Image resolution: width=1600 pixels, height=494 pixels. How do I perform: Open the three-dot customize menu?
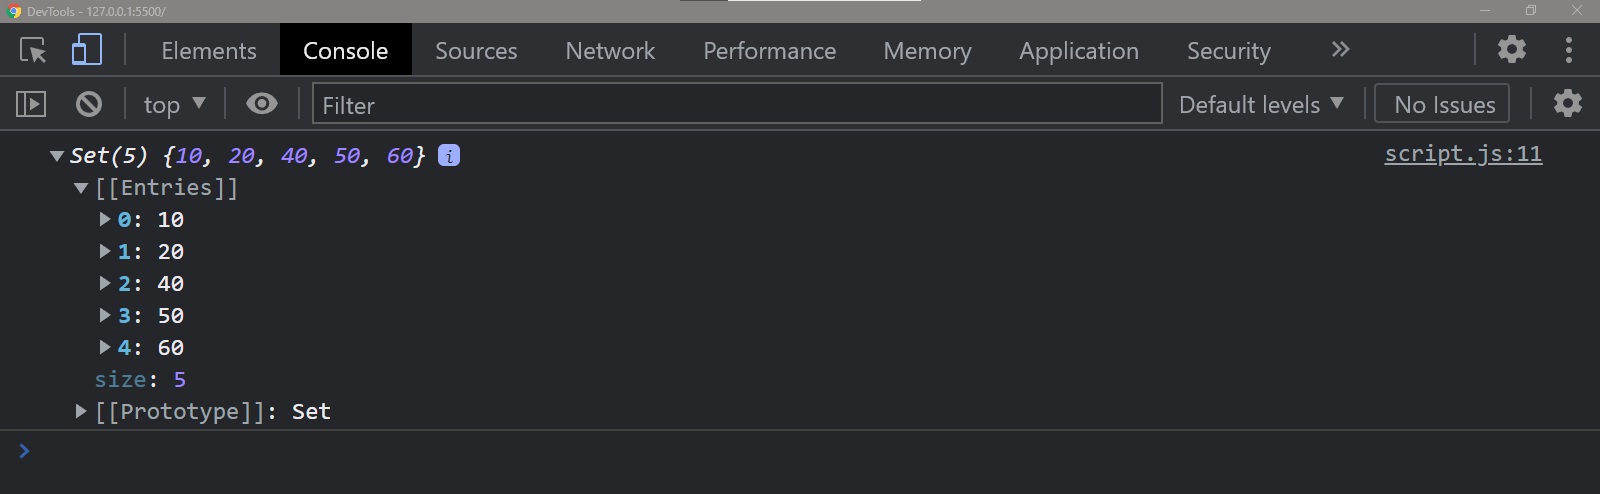pos(1568,49)
